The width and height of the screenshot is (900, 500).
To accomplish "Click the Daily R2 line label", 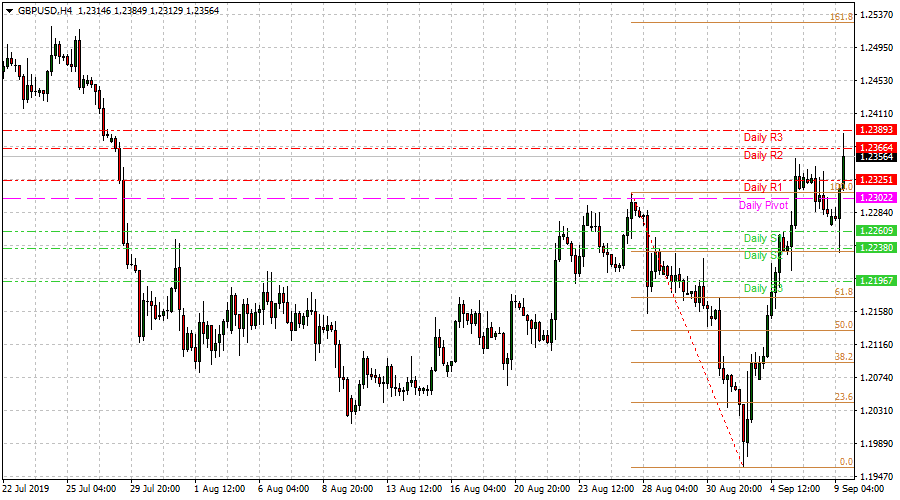I will click(763, 155).
